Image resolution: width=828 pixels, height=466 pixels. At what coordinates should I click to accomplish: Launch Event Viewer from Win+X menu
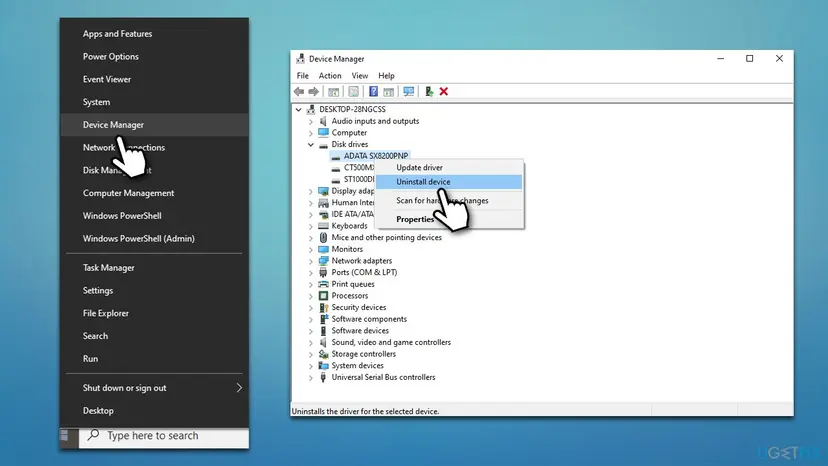coord(154,79)
